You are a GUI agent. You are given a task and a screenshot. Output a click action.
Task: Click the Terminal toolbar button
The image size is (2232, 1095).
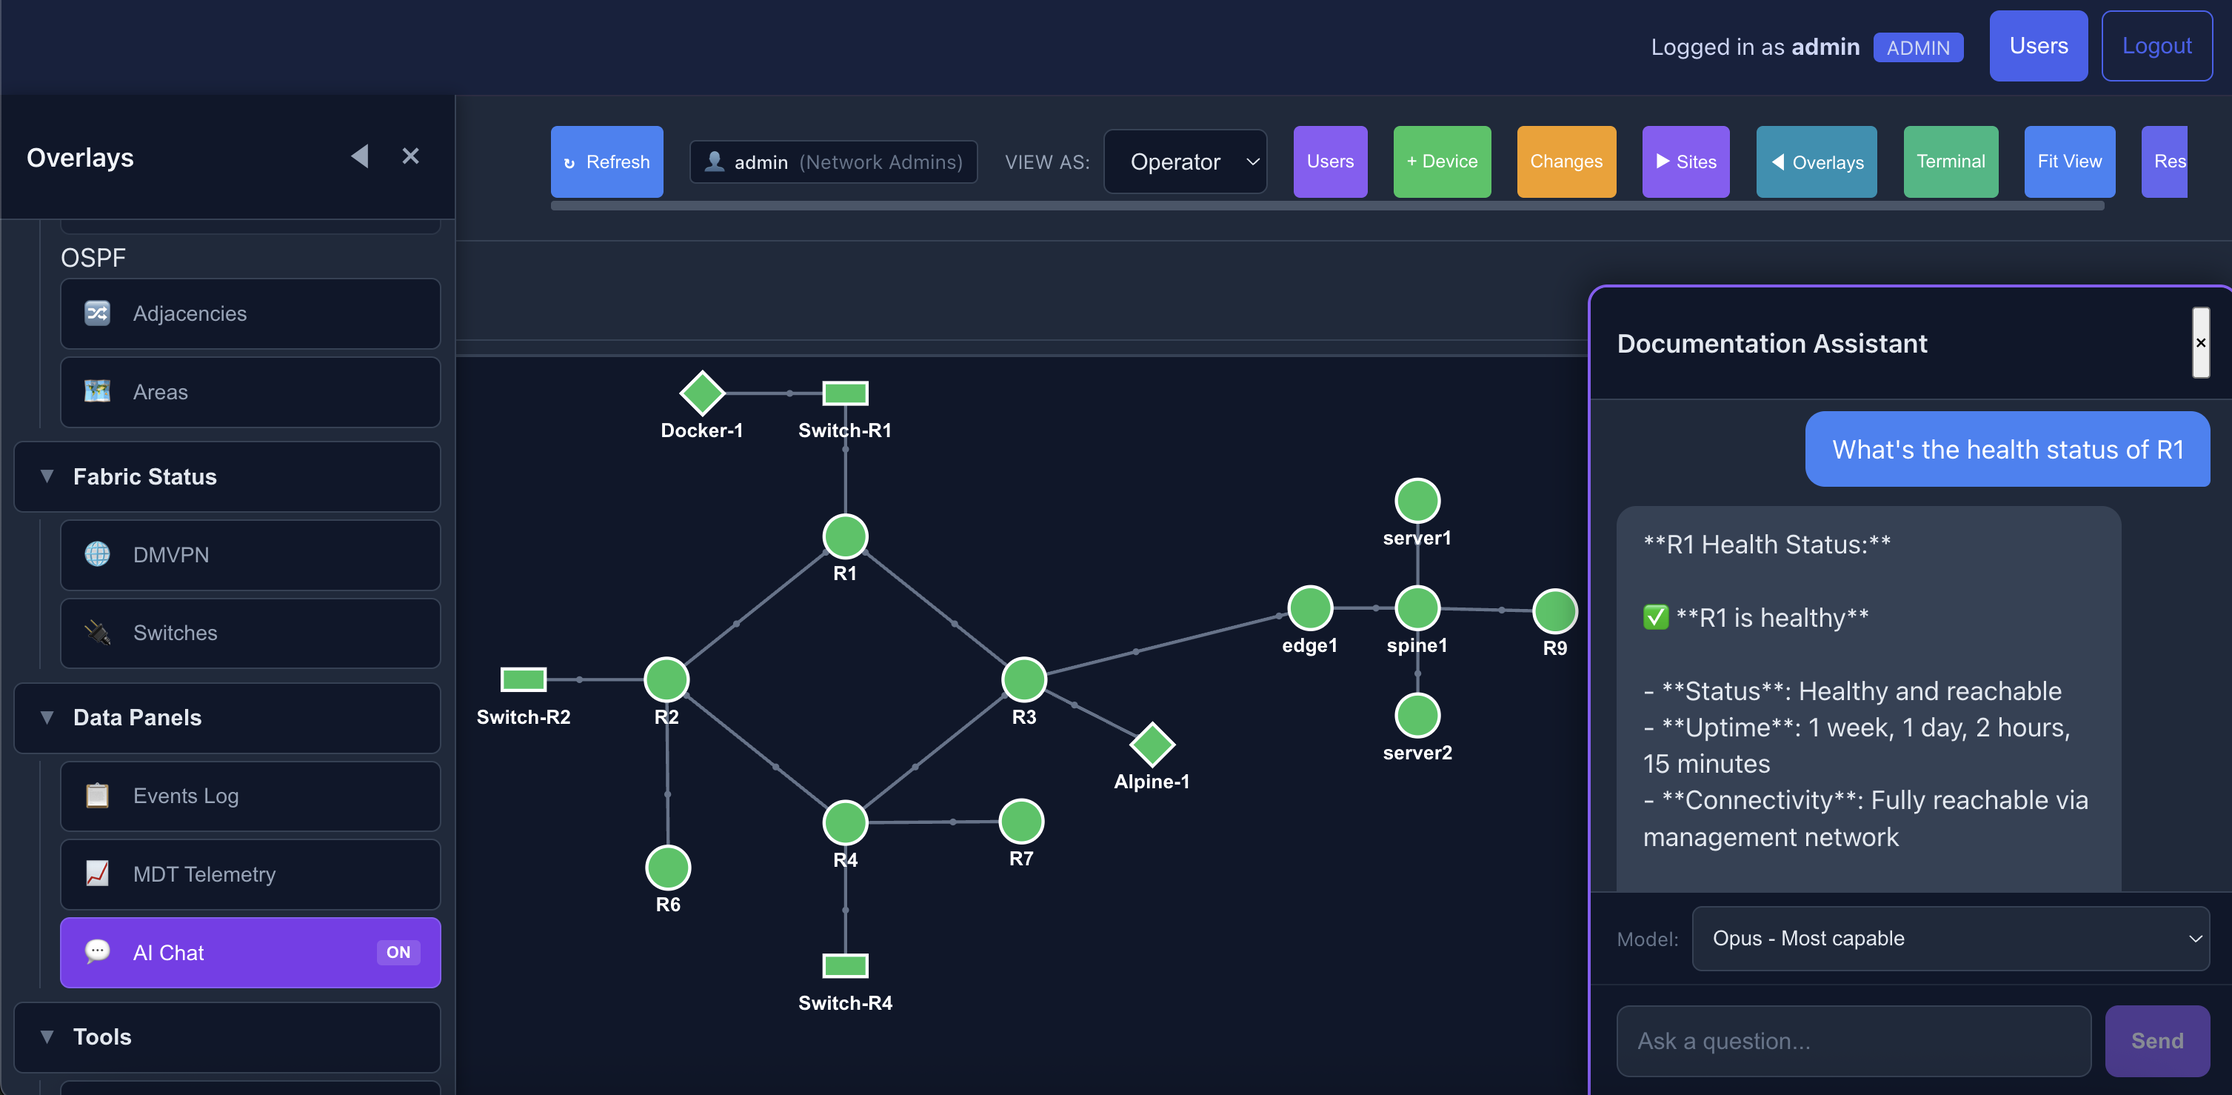click(1950, 162)
